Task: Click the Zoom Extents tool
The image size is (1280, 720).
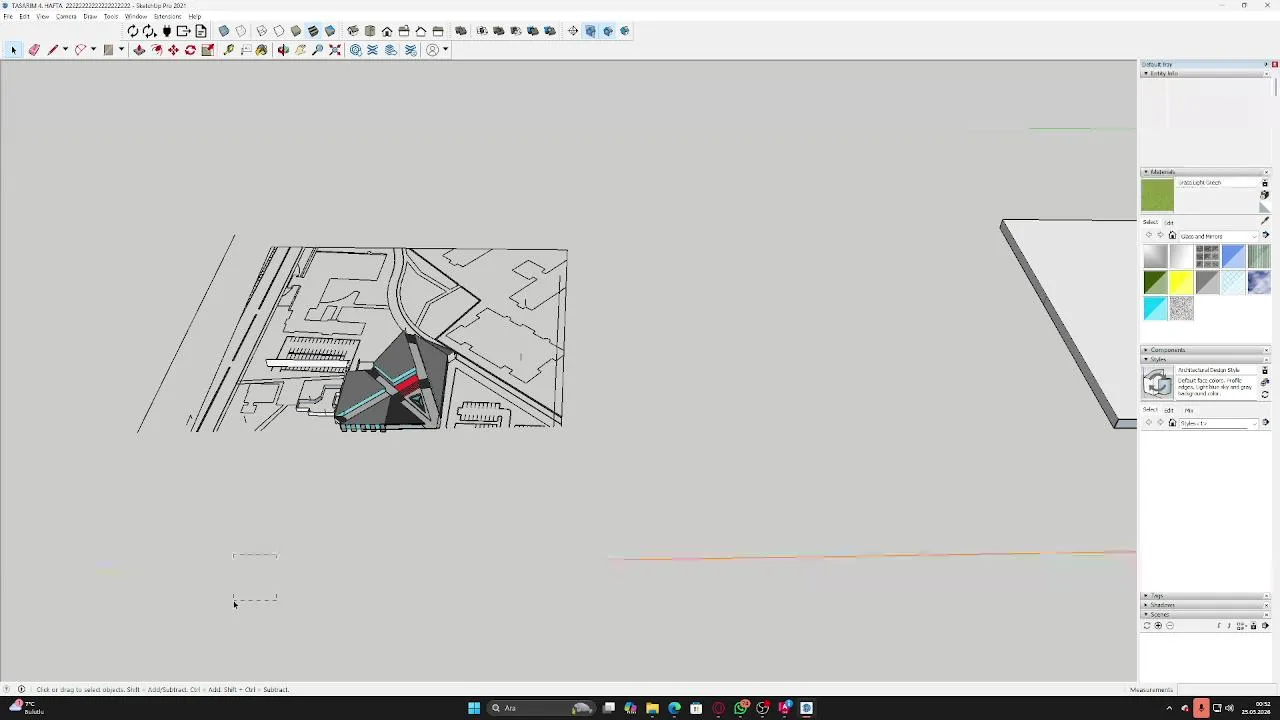Action: coord(335,50)
